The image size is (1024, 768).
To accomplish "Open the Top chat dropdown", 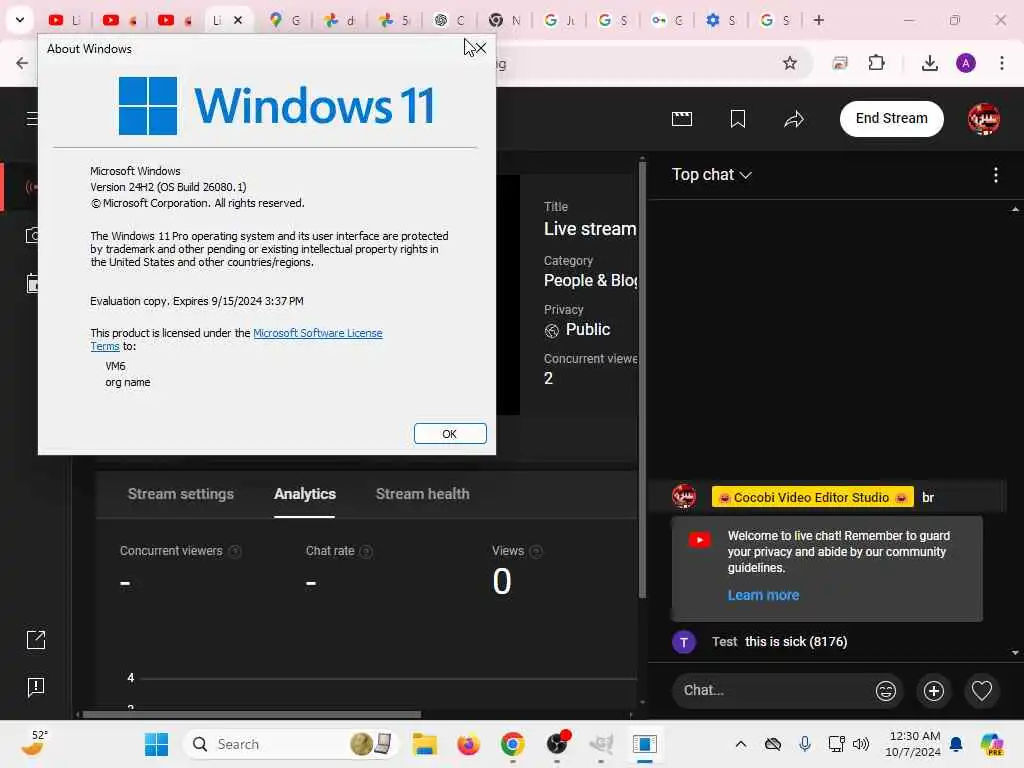I will coord(712,174).
